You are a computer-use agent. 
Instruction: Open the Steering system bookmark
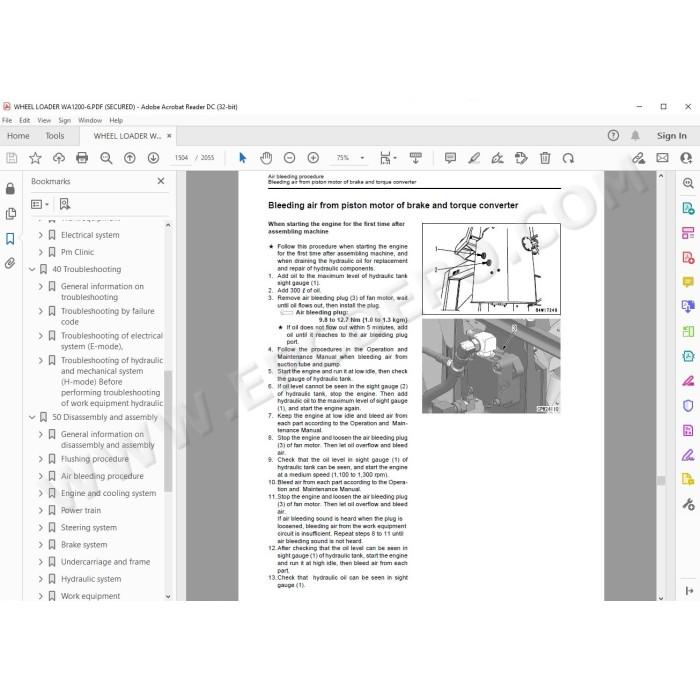pos(89,527)
